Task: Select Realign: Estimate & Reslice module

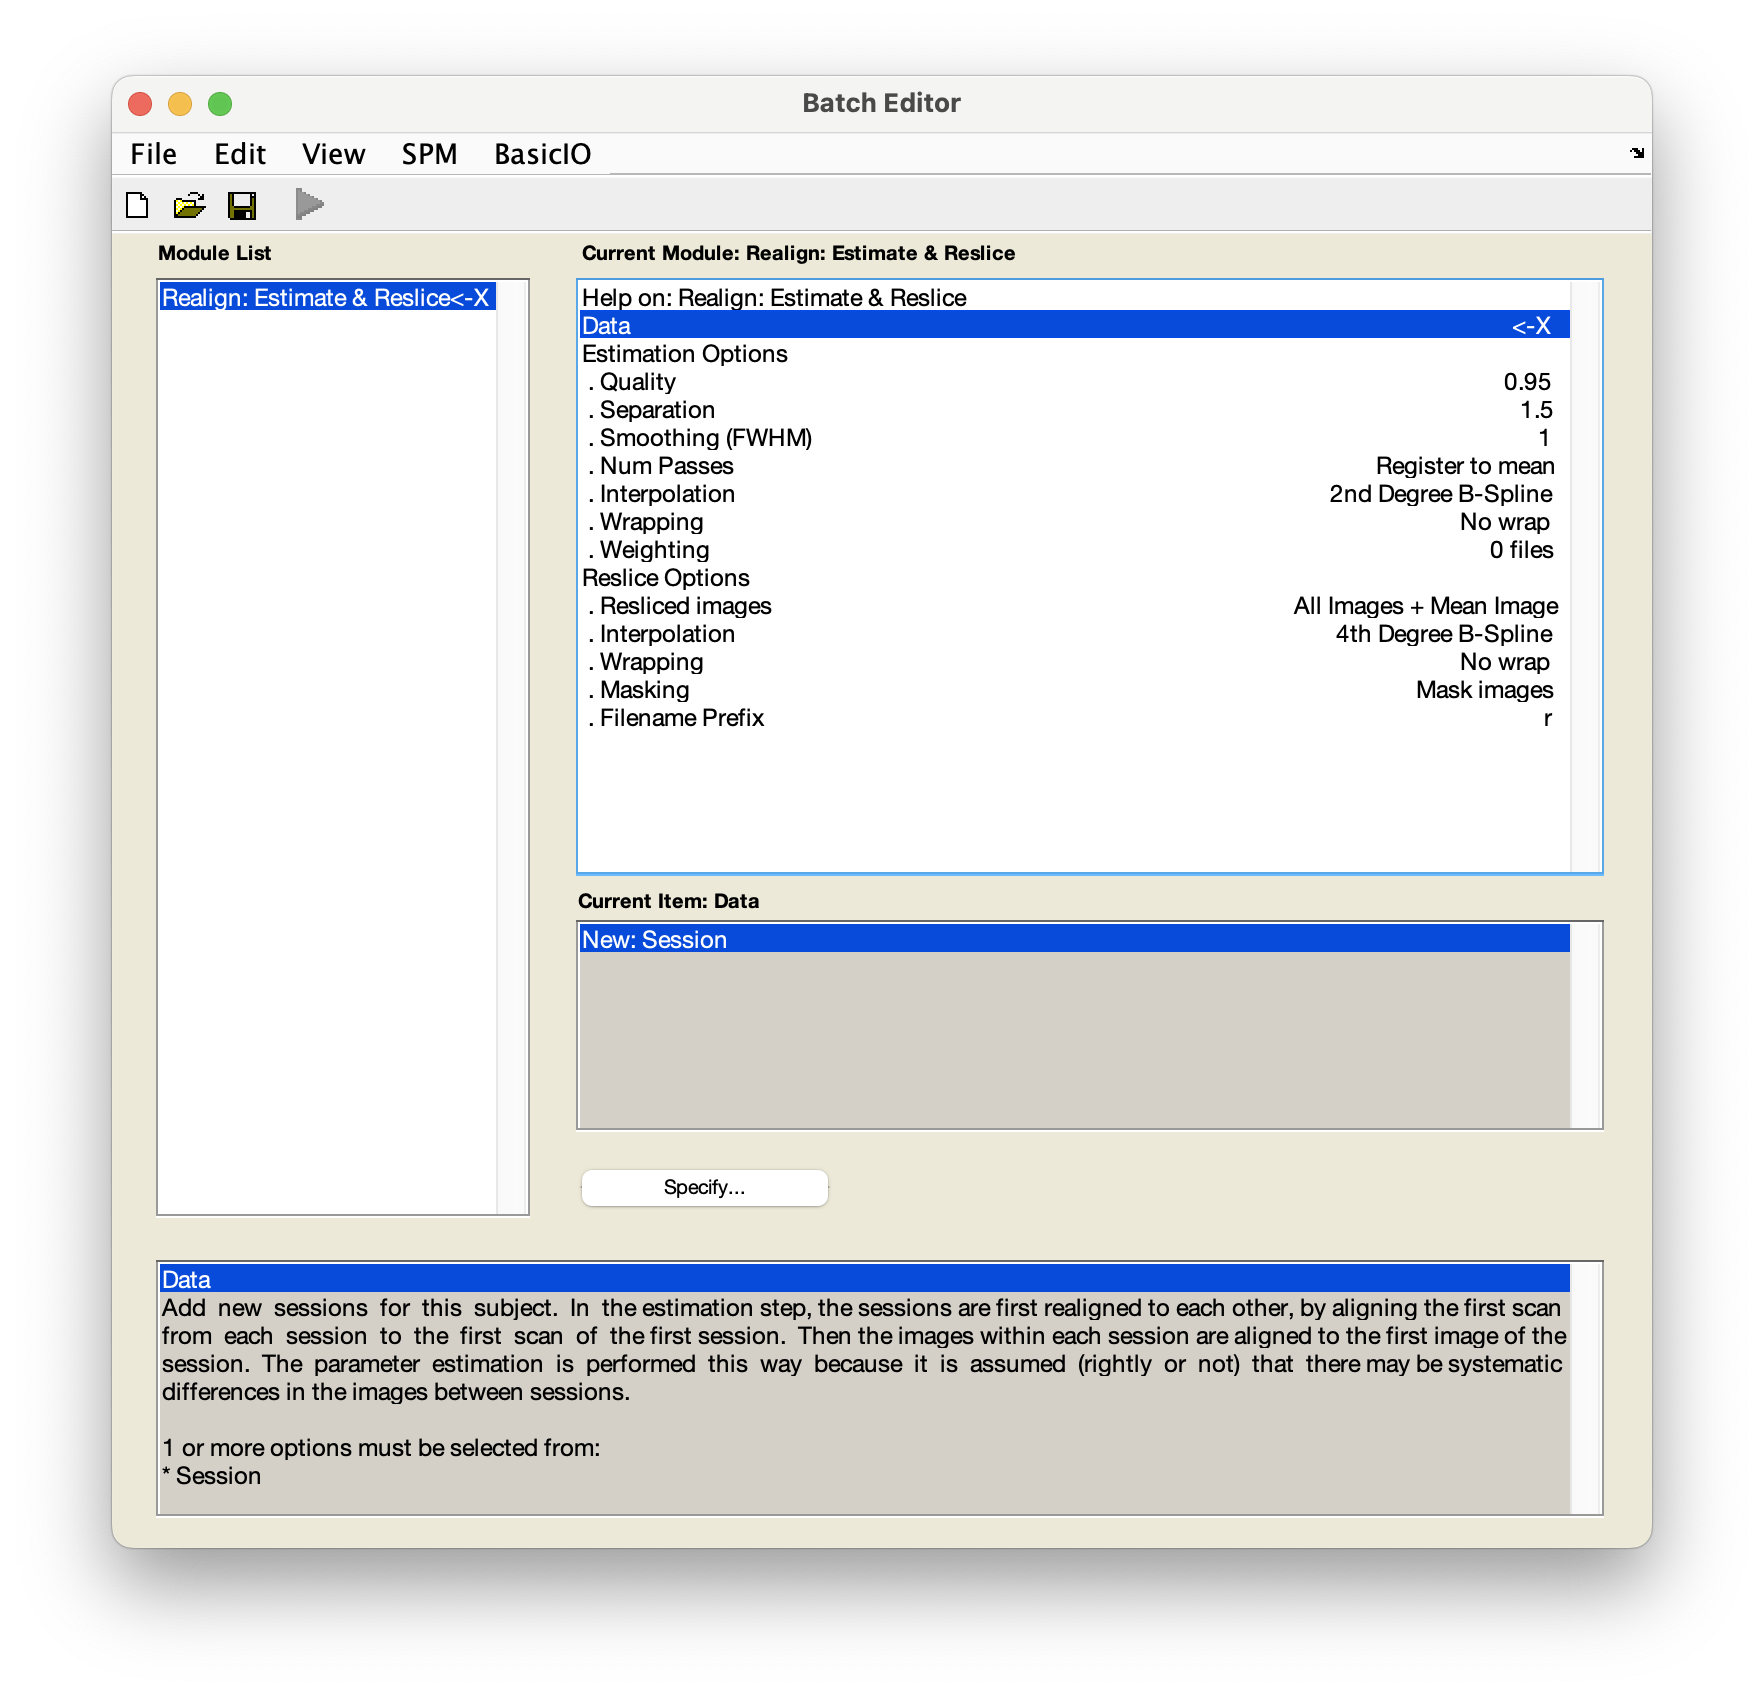Action: tap(328, 297)
